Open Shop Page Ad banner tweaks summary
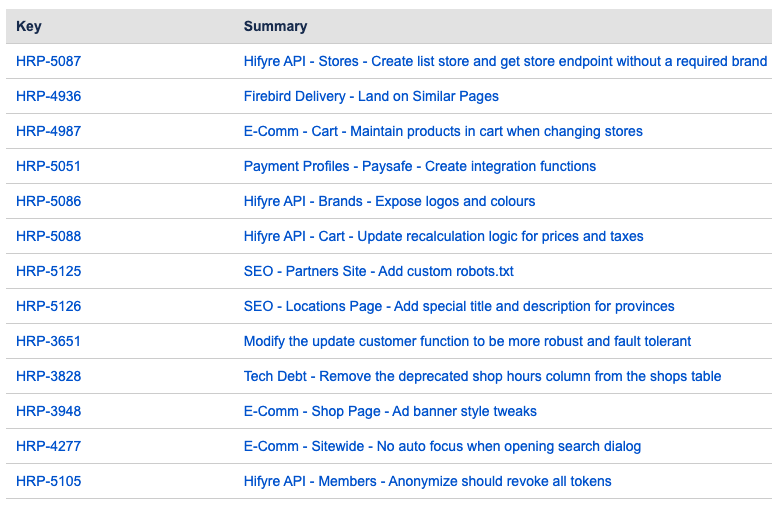 390,411
